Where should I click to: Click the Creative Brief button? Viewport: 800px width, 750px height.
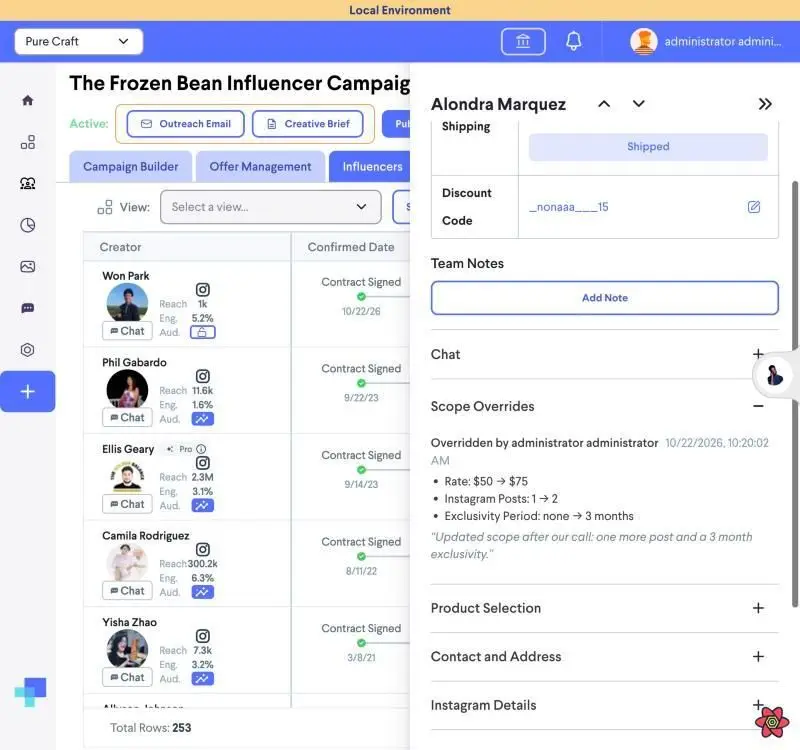tap(308, 124)
